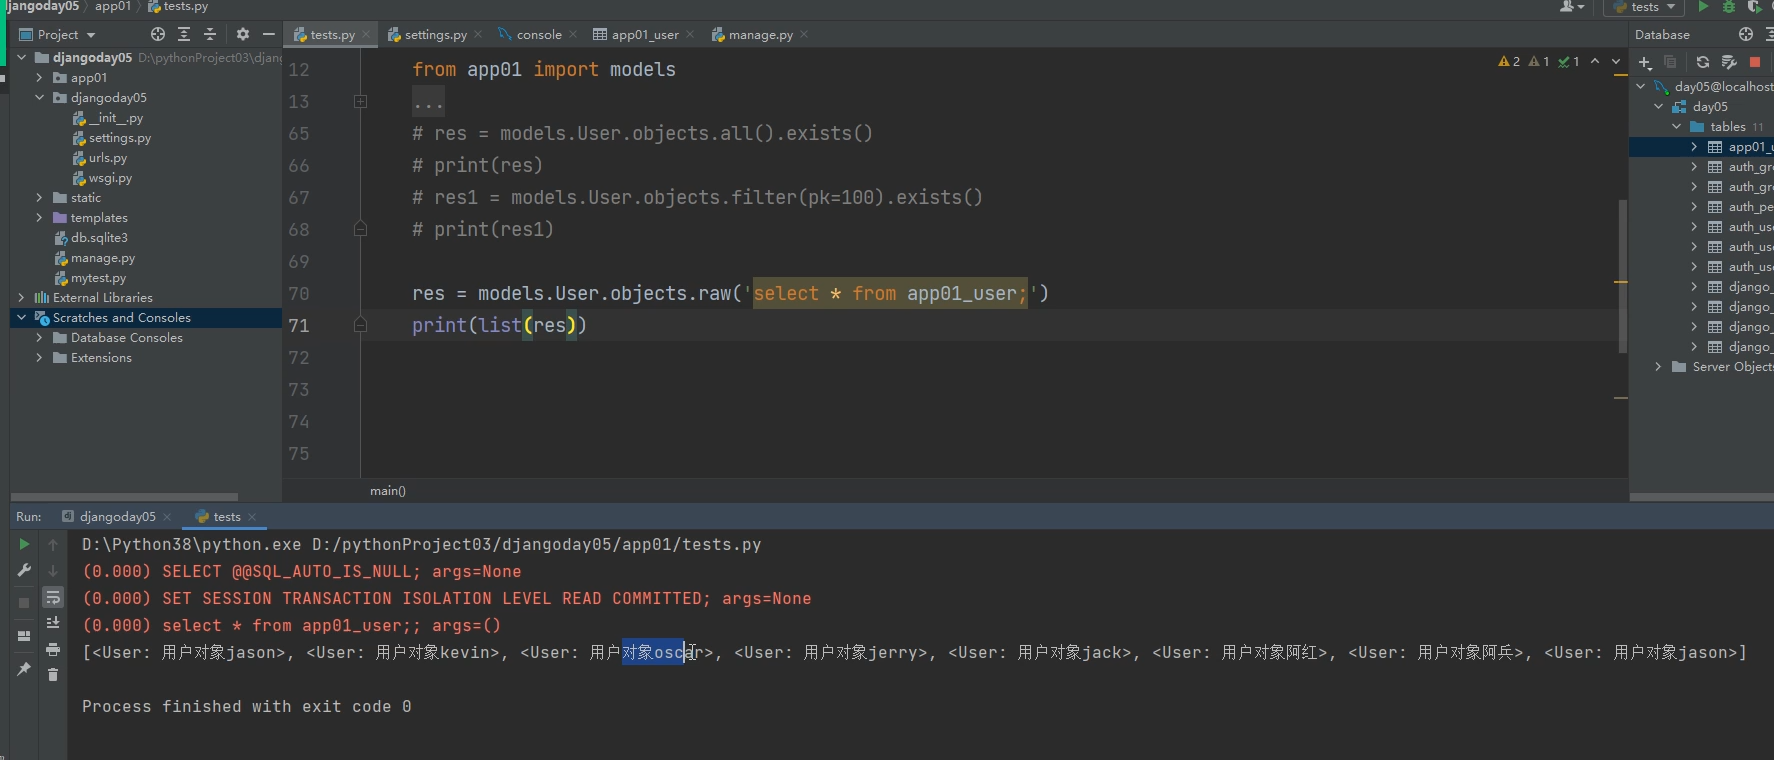Clear all console output with trash icon
This screenshot has height=760, width=1774.
[x=53, y=675]
